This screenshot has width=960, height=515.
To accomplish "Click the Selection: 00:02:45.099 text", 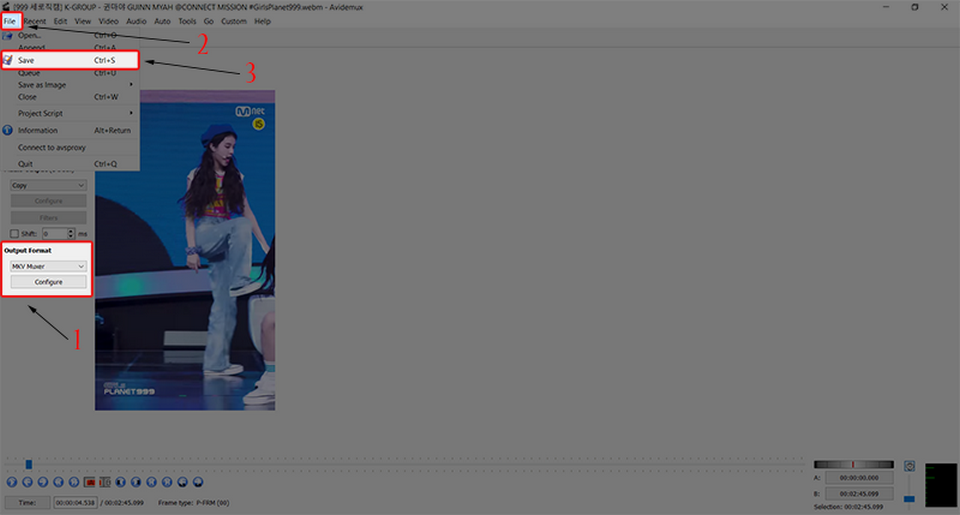I will (849, 507).
